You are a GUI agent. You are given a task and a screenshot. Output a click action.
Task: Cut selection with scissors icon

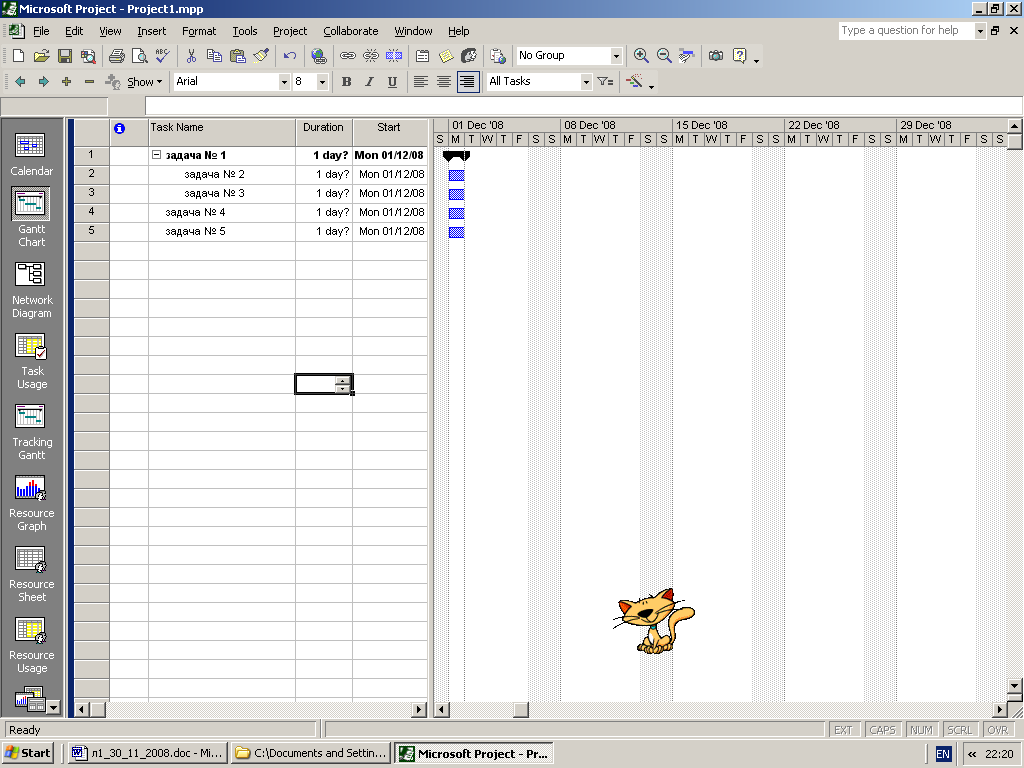tap(191, 56)
